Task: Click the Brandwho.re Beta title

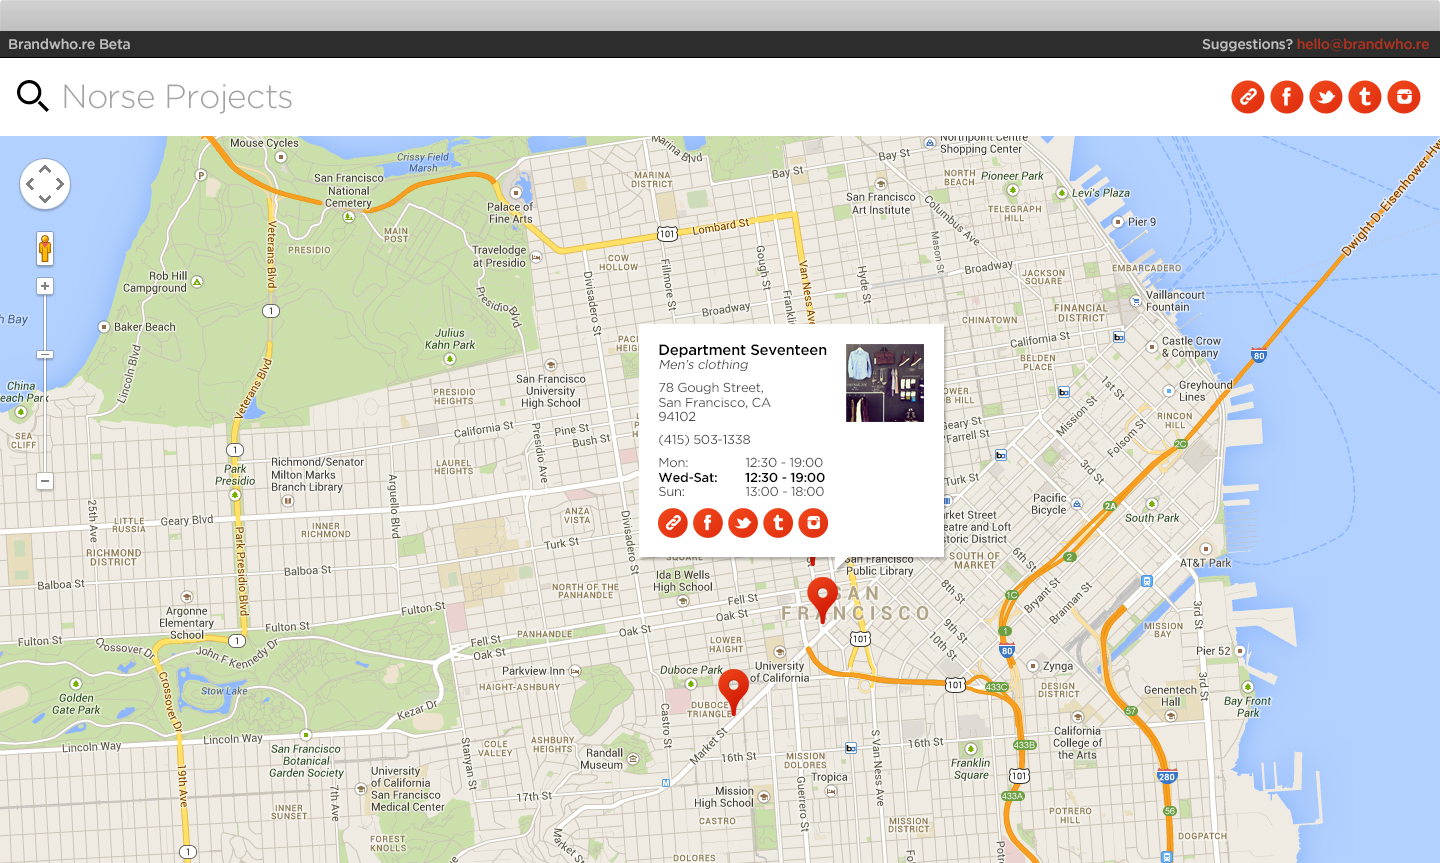Action: 69,44
